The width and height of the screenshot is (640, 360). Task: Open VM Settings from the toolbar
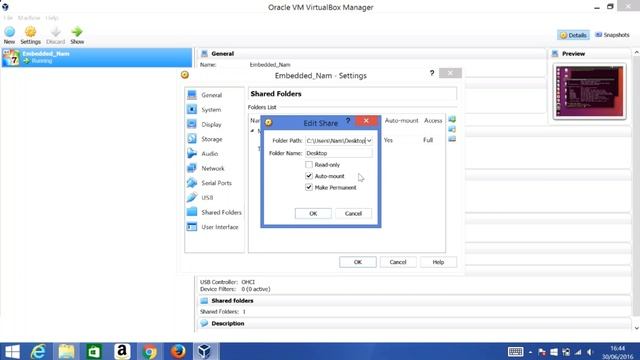pos(31,35)
